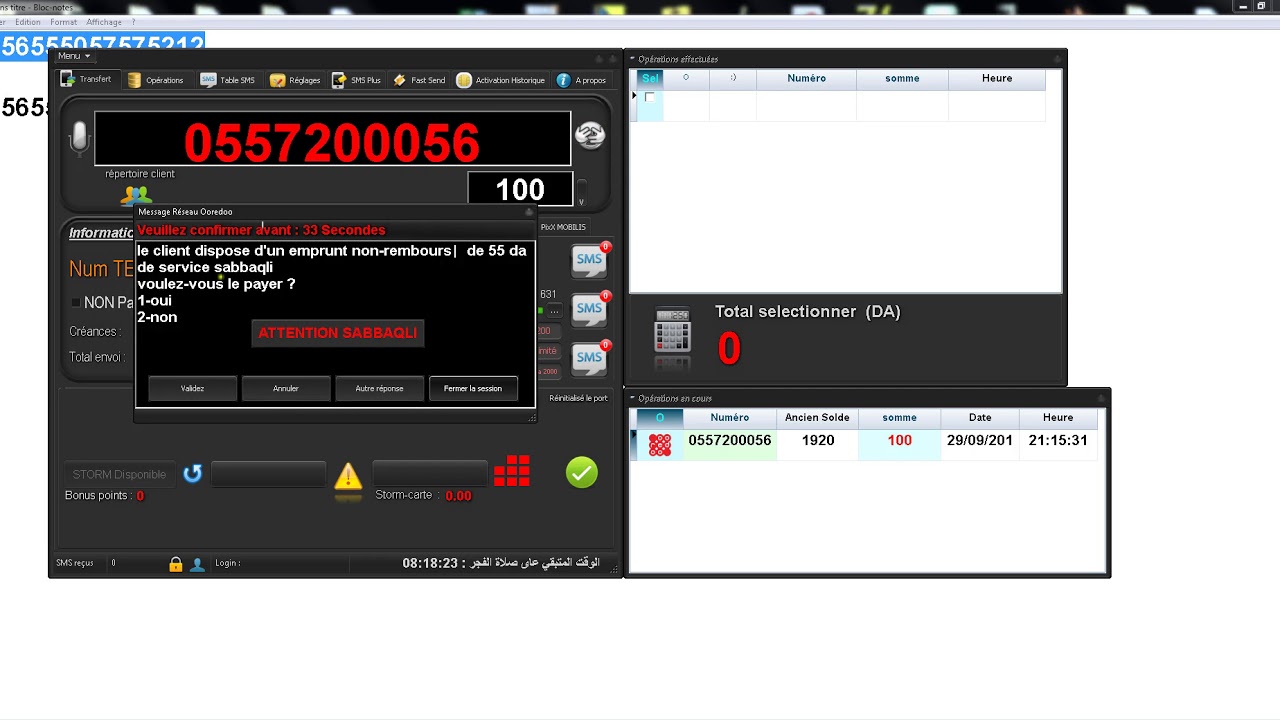Click the phone number display 0557200056
Screen dimensions: 1280x720
(332, 138)
